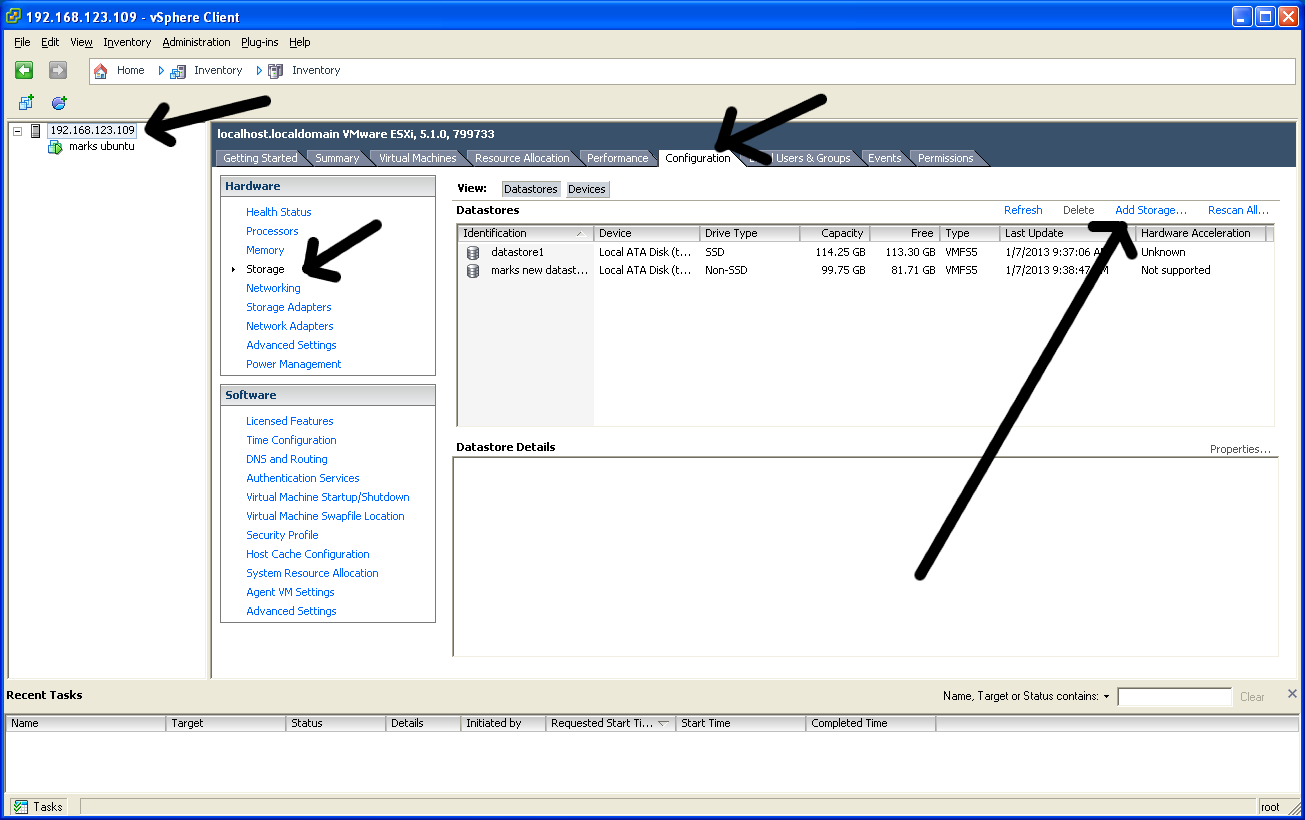Click first Inventory icon in breadcrumb
This screenshot has height=820, width=1305.
[x=178, y=71]
